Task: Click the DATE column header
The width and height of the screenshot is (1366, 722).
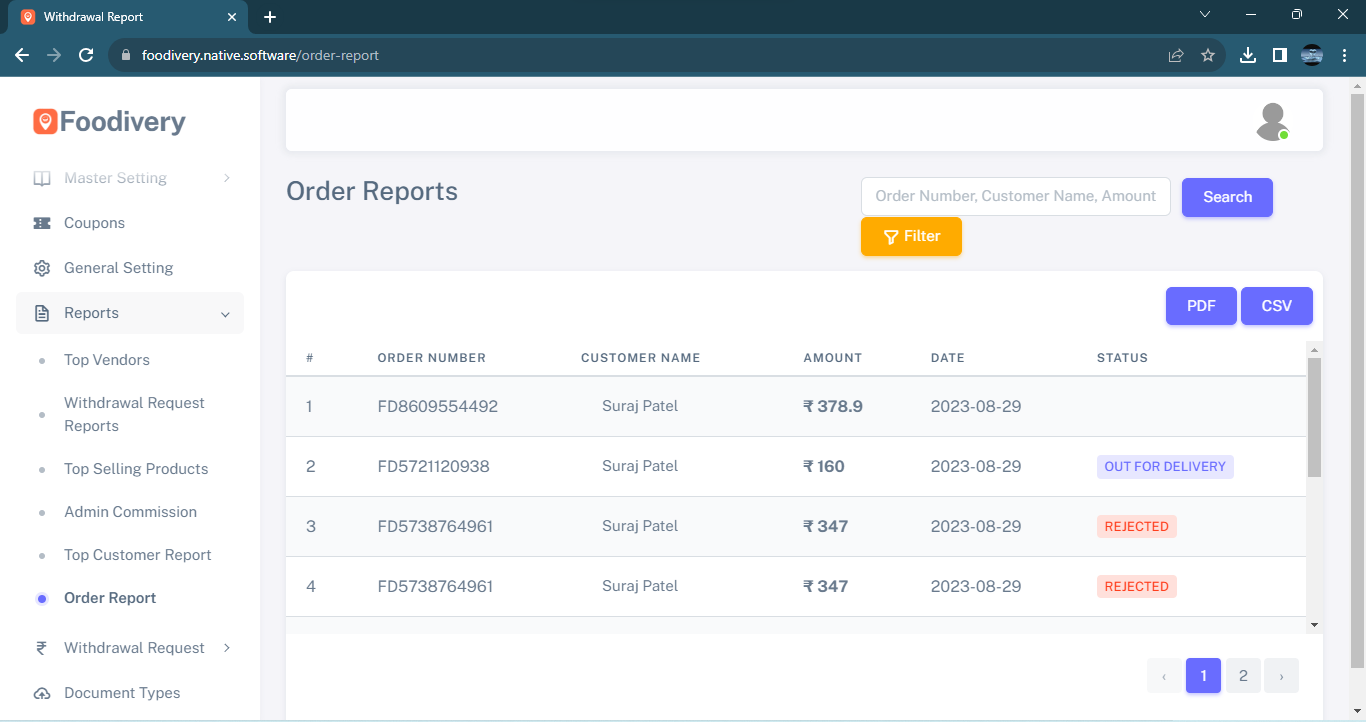Action: (x=948, y=358)
